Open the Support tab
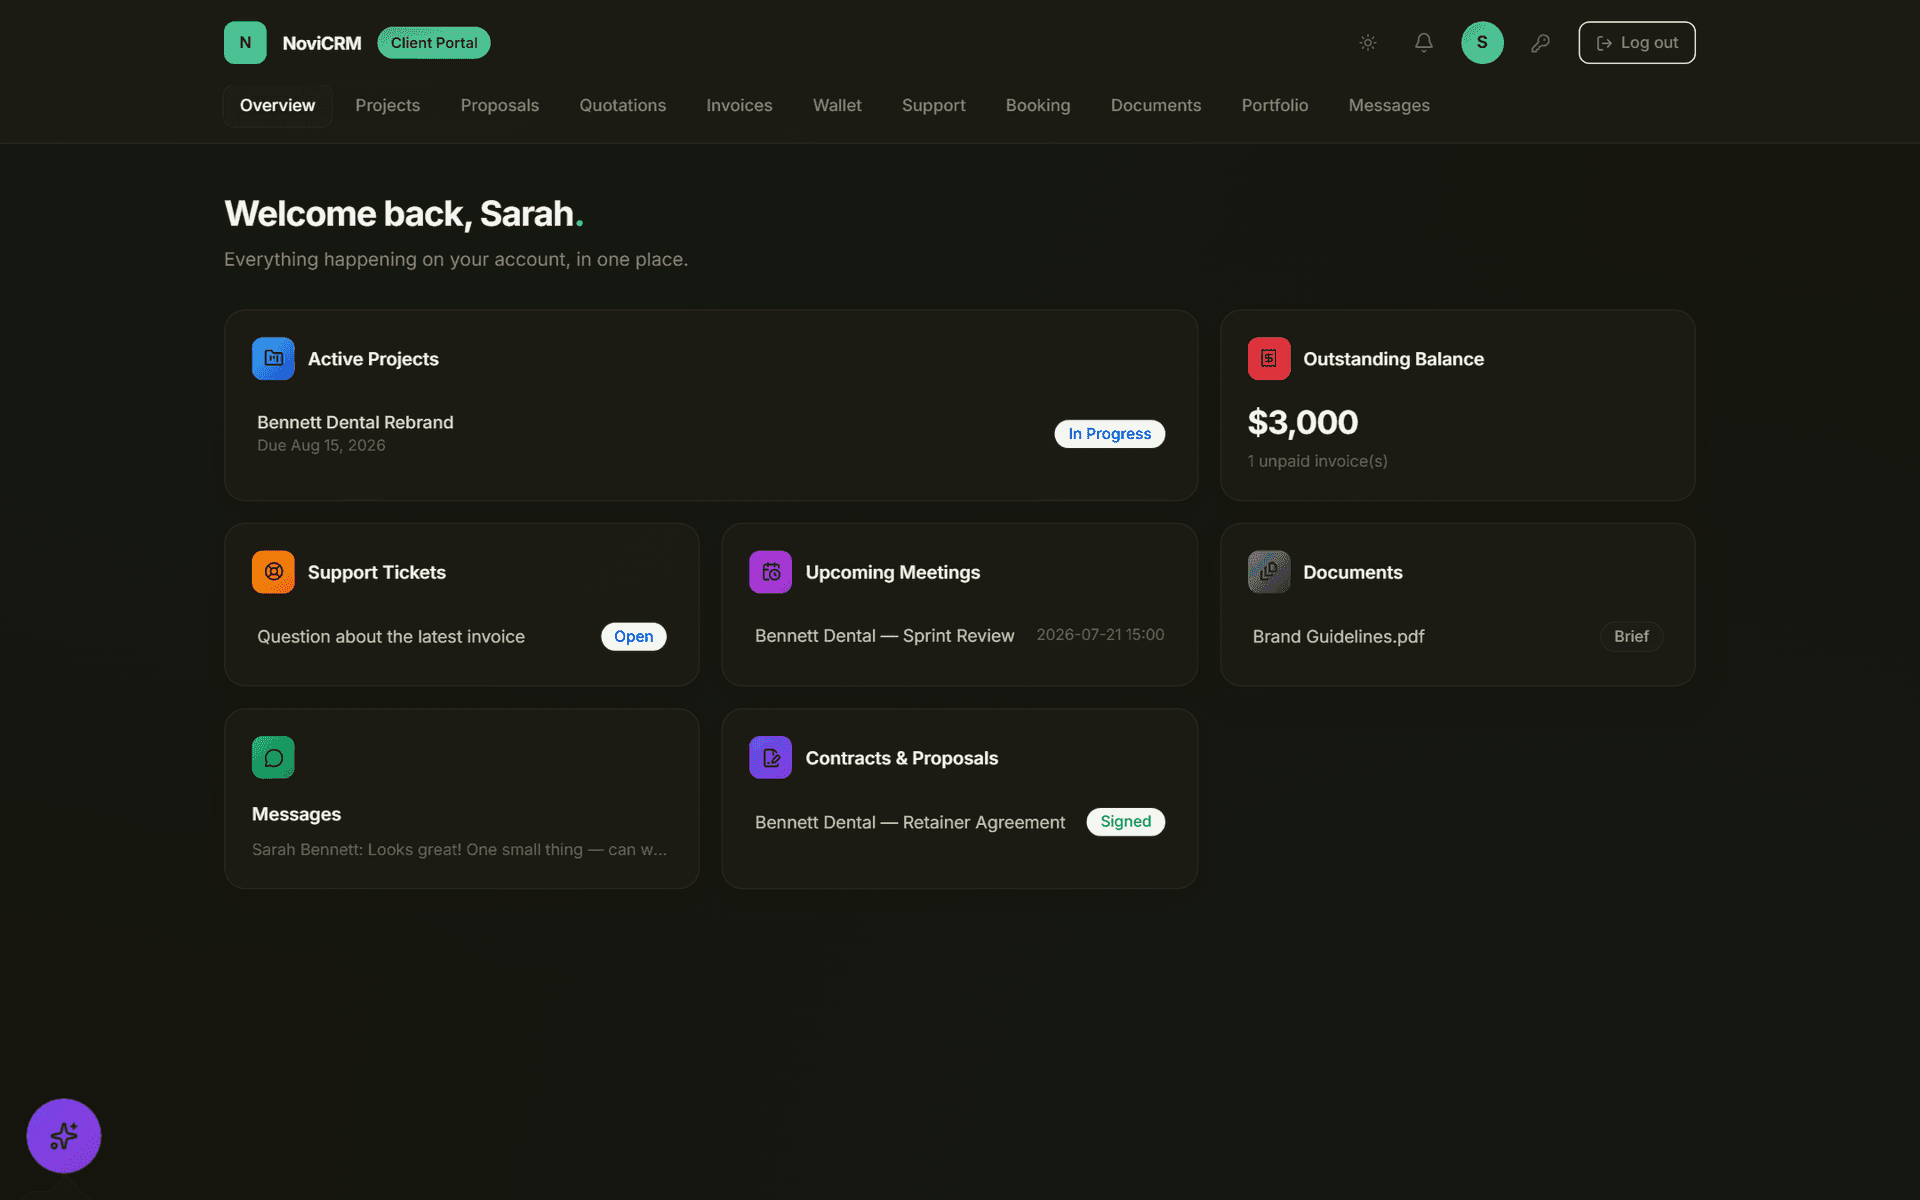The height and width of the screenshot is (1200, 1920). (x=934, y=106)
